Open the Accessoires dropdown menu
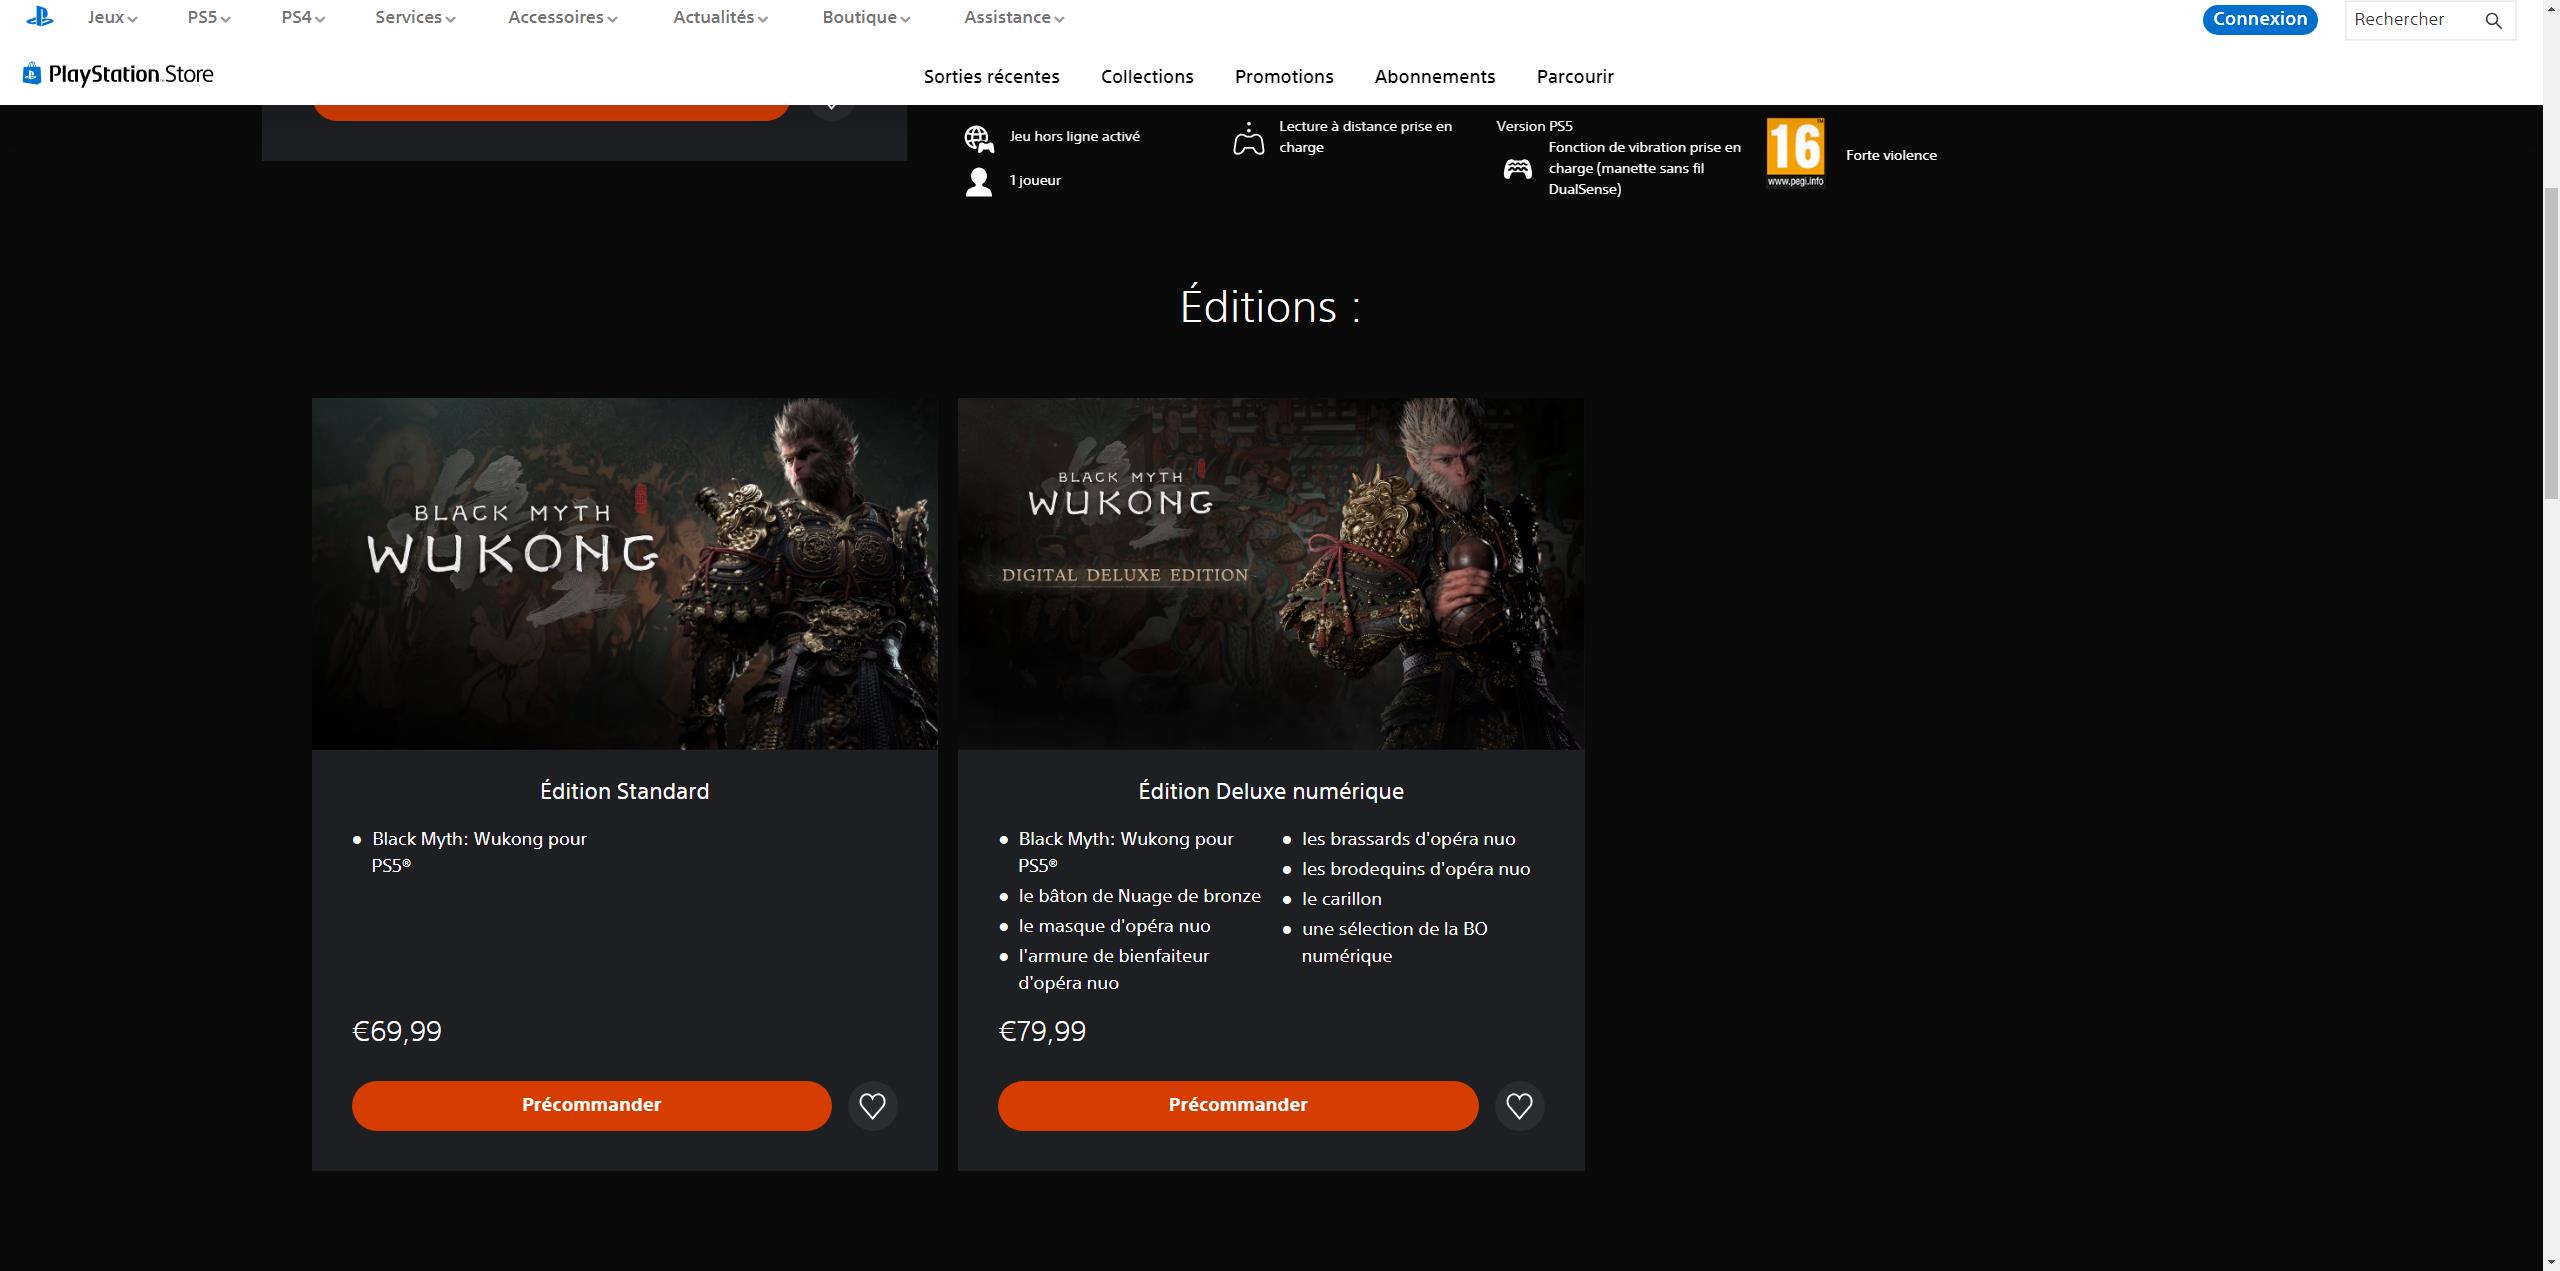The width and height of the screenshot is (2560, 1271). click(x=562, y=18)
